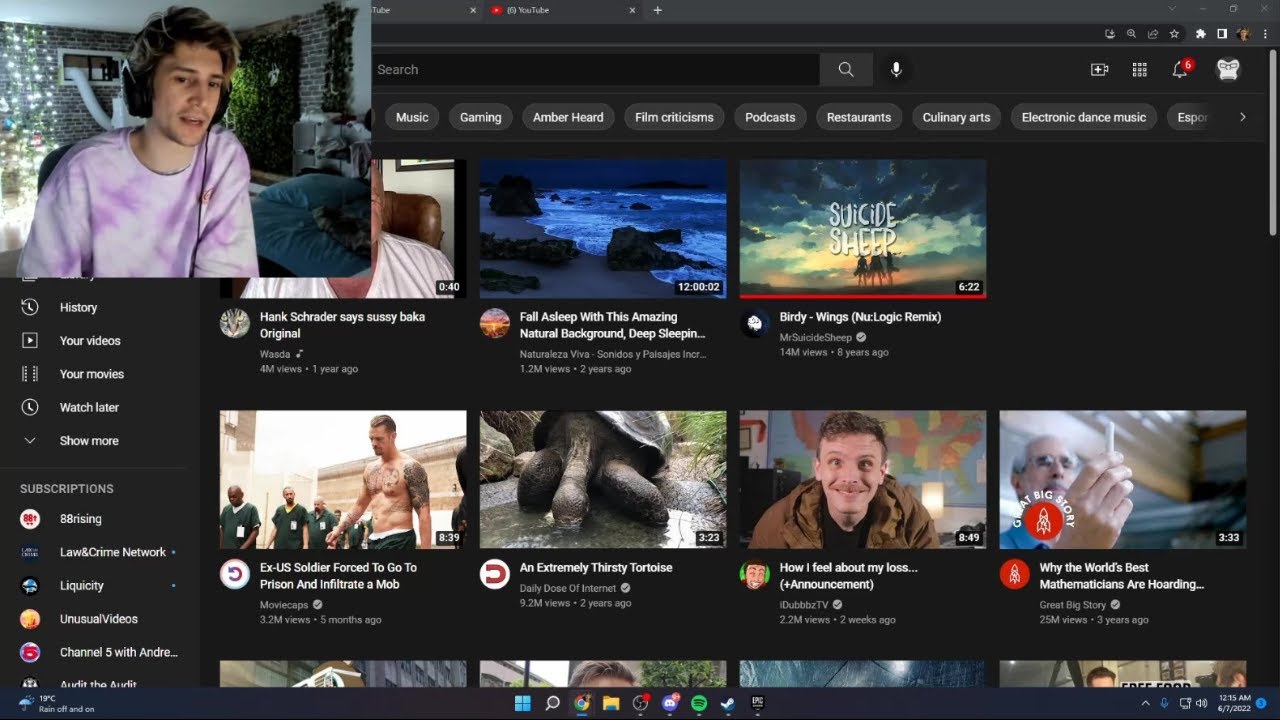Image resolution: width=1280 pixels, height=720 pixels.
Task: Select the Restaurants chip
Action: 859,117
